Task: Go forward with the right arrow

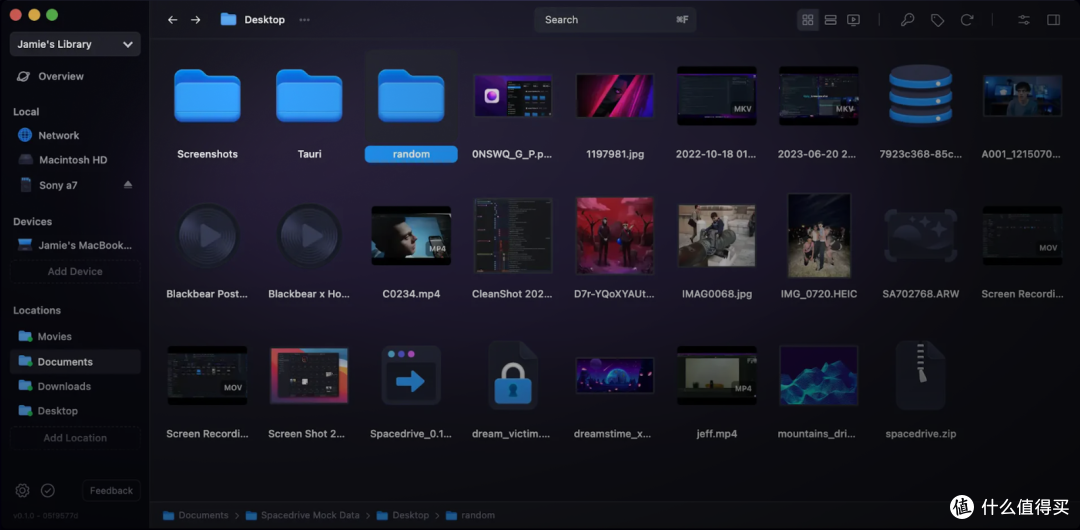Action: click(x=196, y=20)
